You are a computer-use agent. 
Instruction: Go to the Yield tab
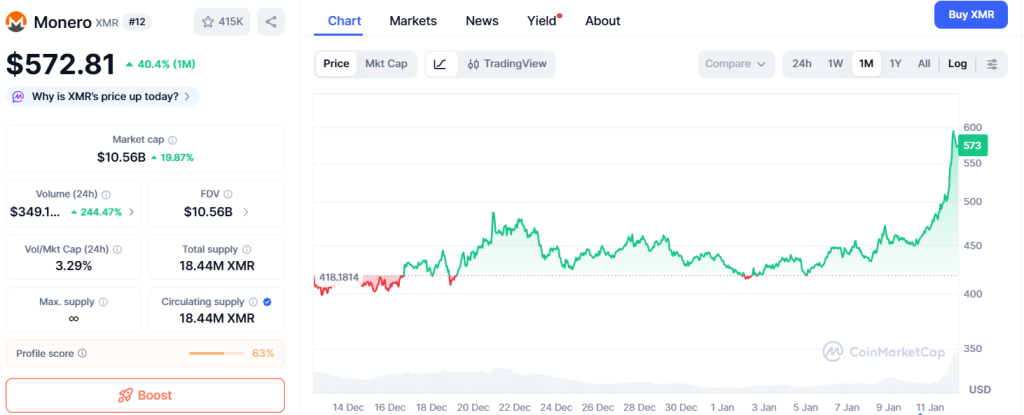[541, 21]
